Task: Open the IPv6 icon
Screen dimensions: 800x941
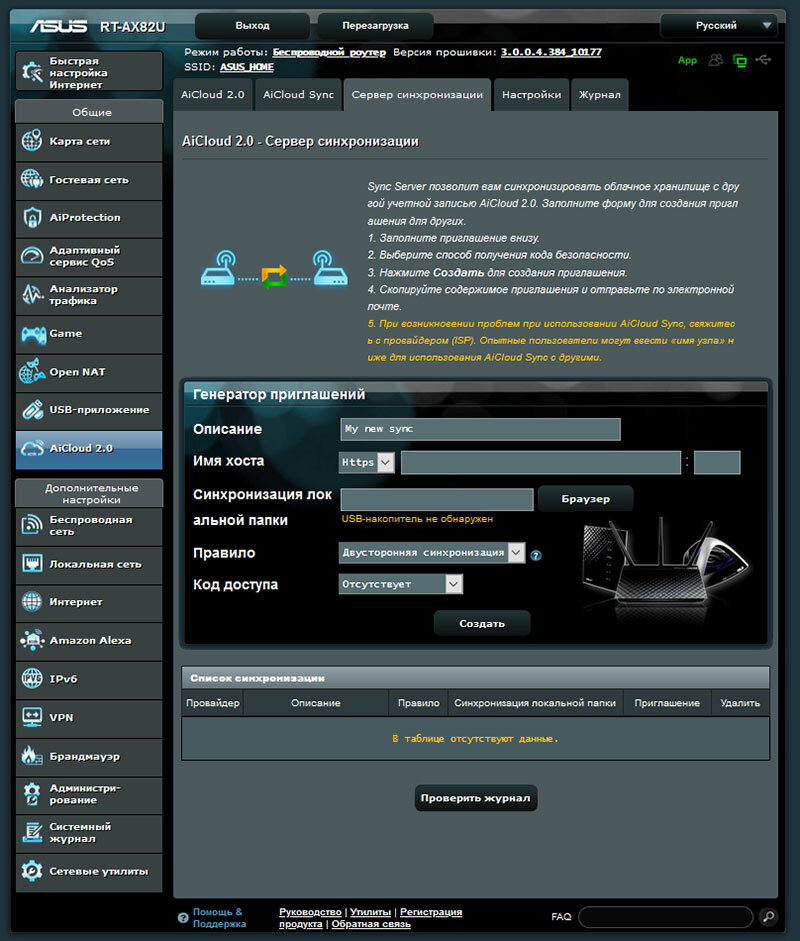Action: [x=32, y=679]
